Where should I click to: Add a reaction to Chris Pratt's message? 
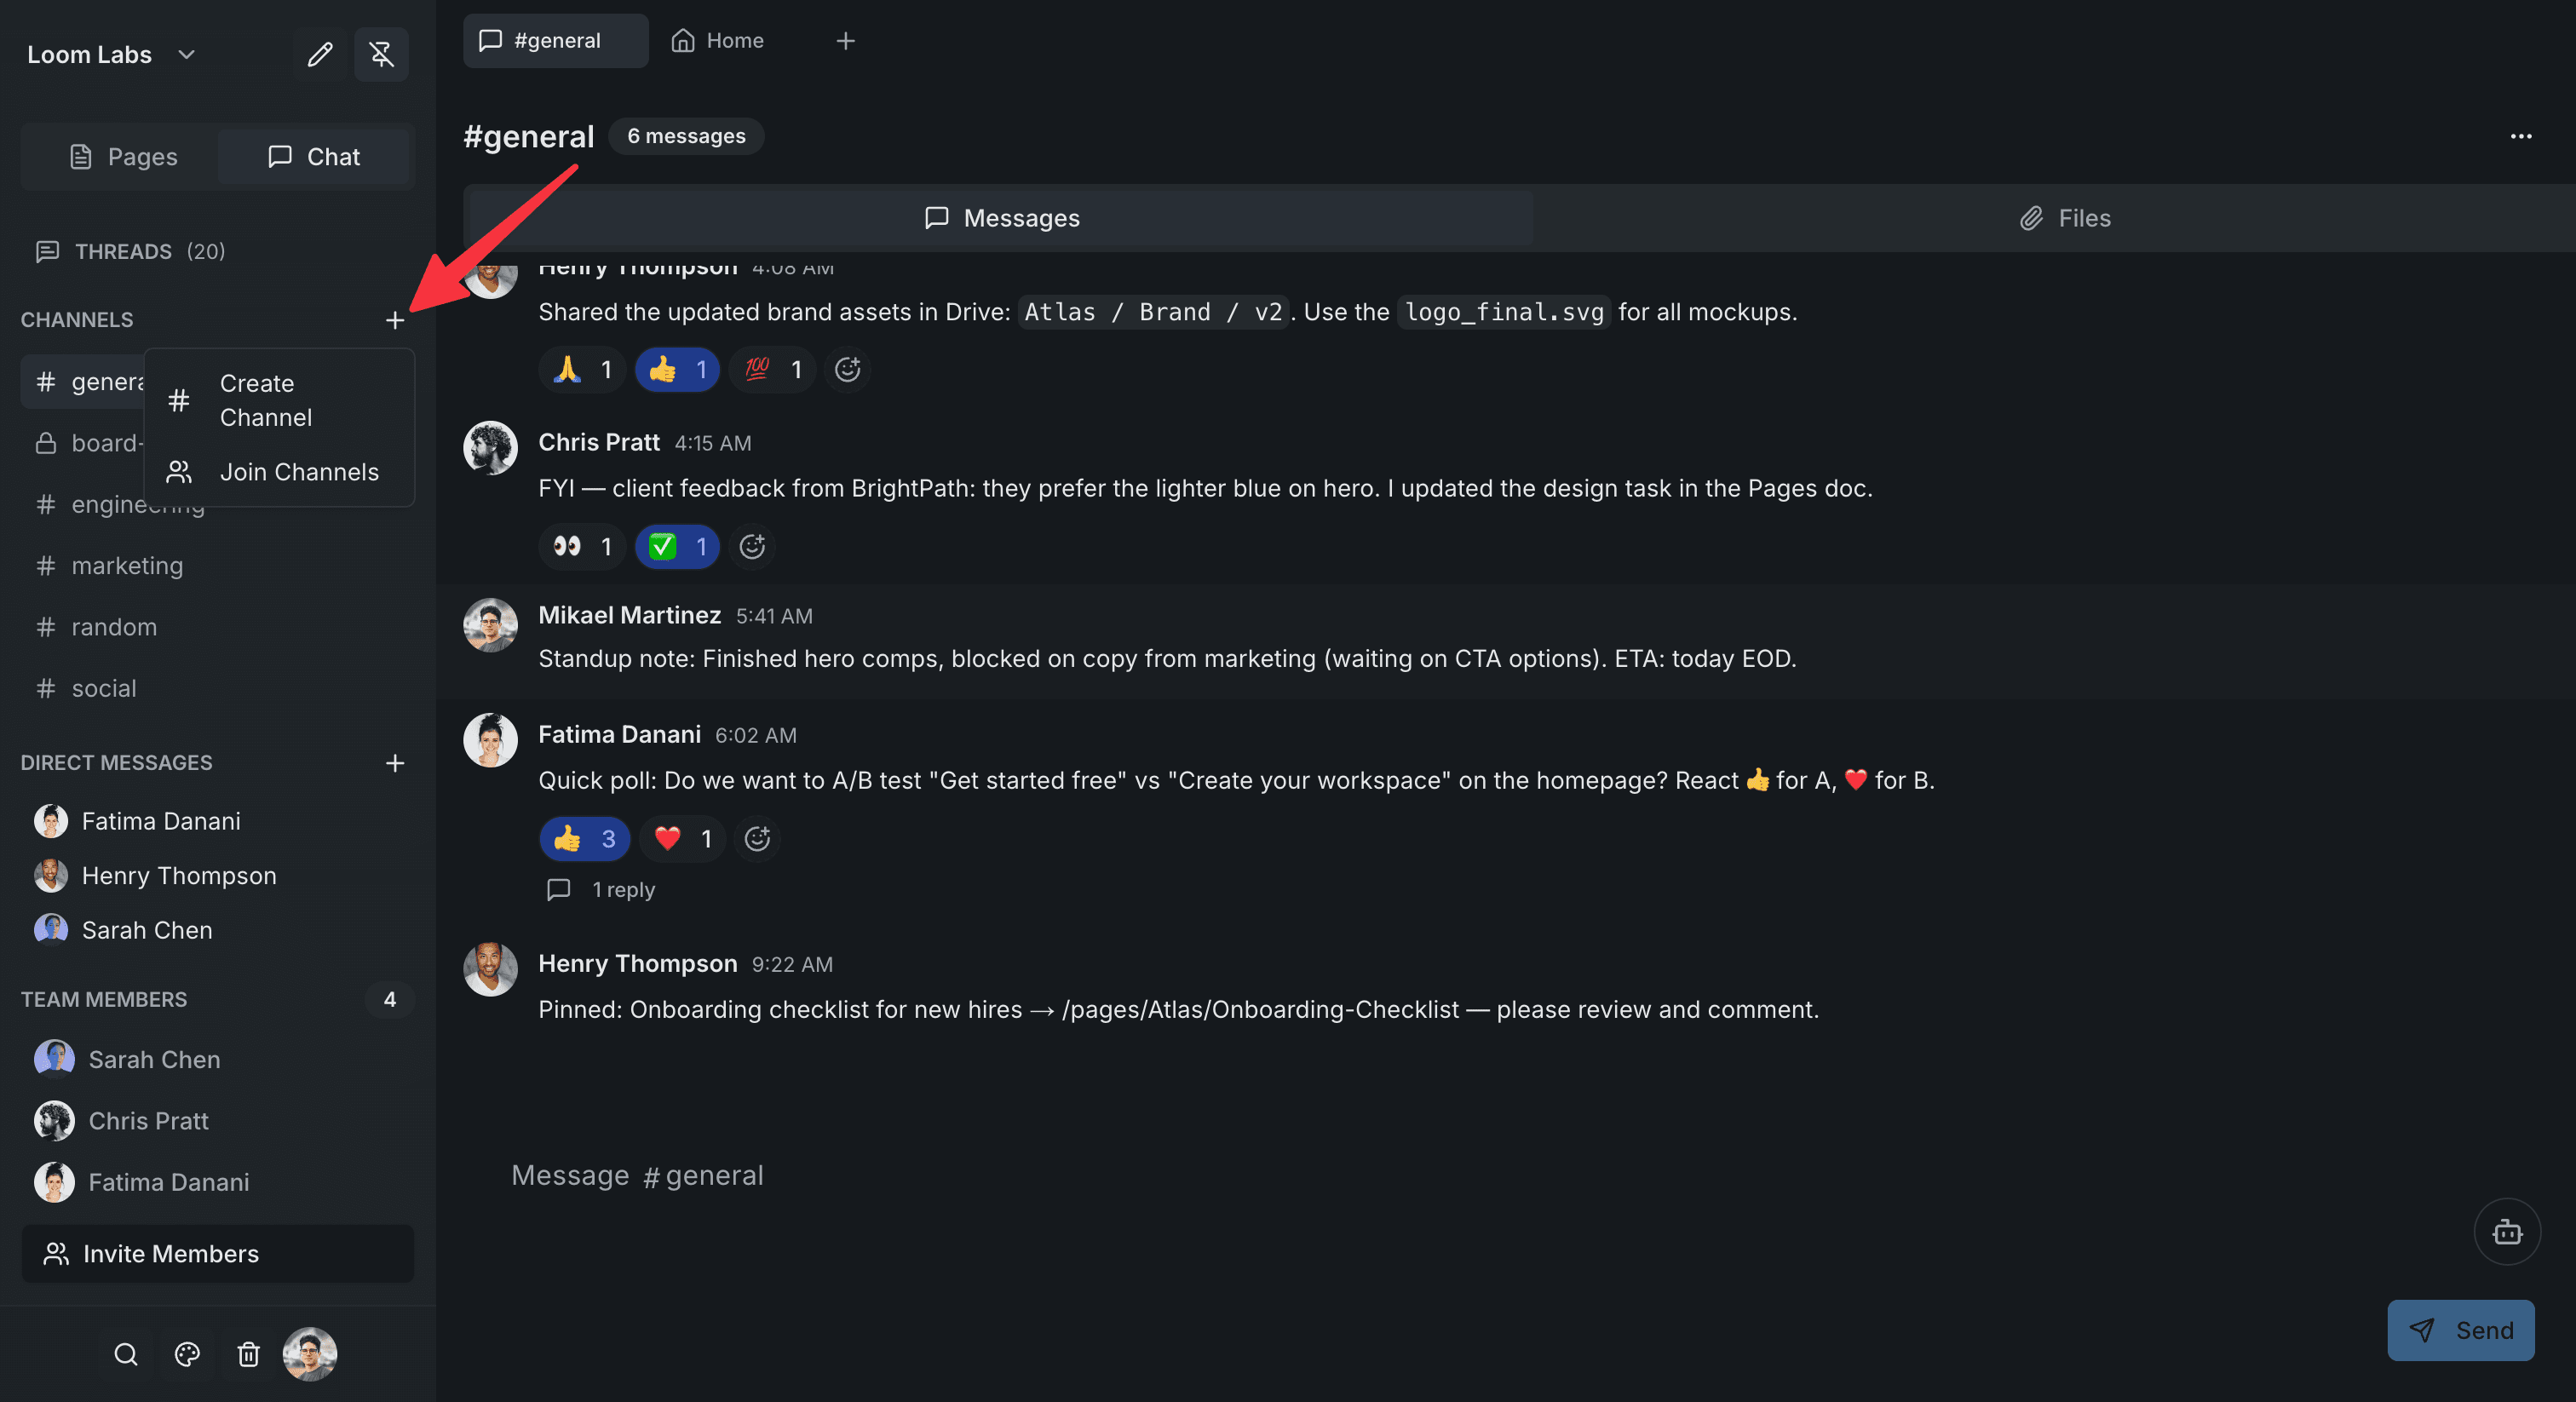click(x=752, y=547)
